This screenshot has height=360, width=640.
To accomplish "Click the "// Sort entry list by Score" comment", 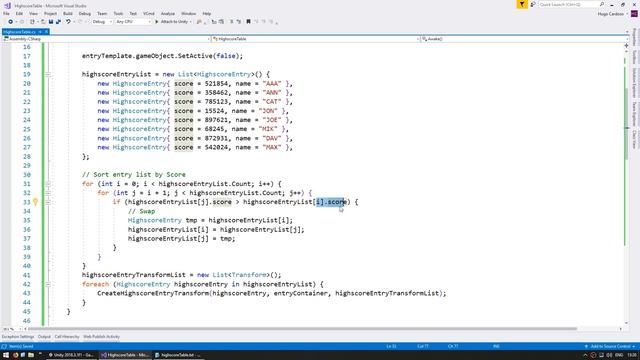I will (133, 175).
